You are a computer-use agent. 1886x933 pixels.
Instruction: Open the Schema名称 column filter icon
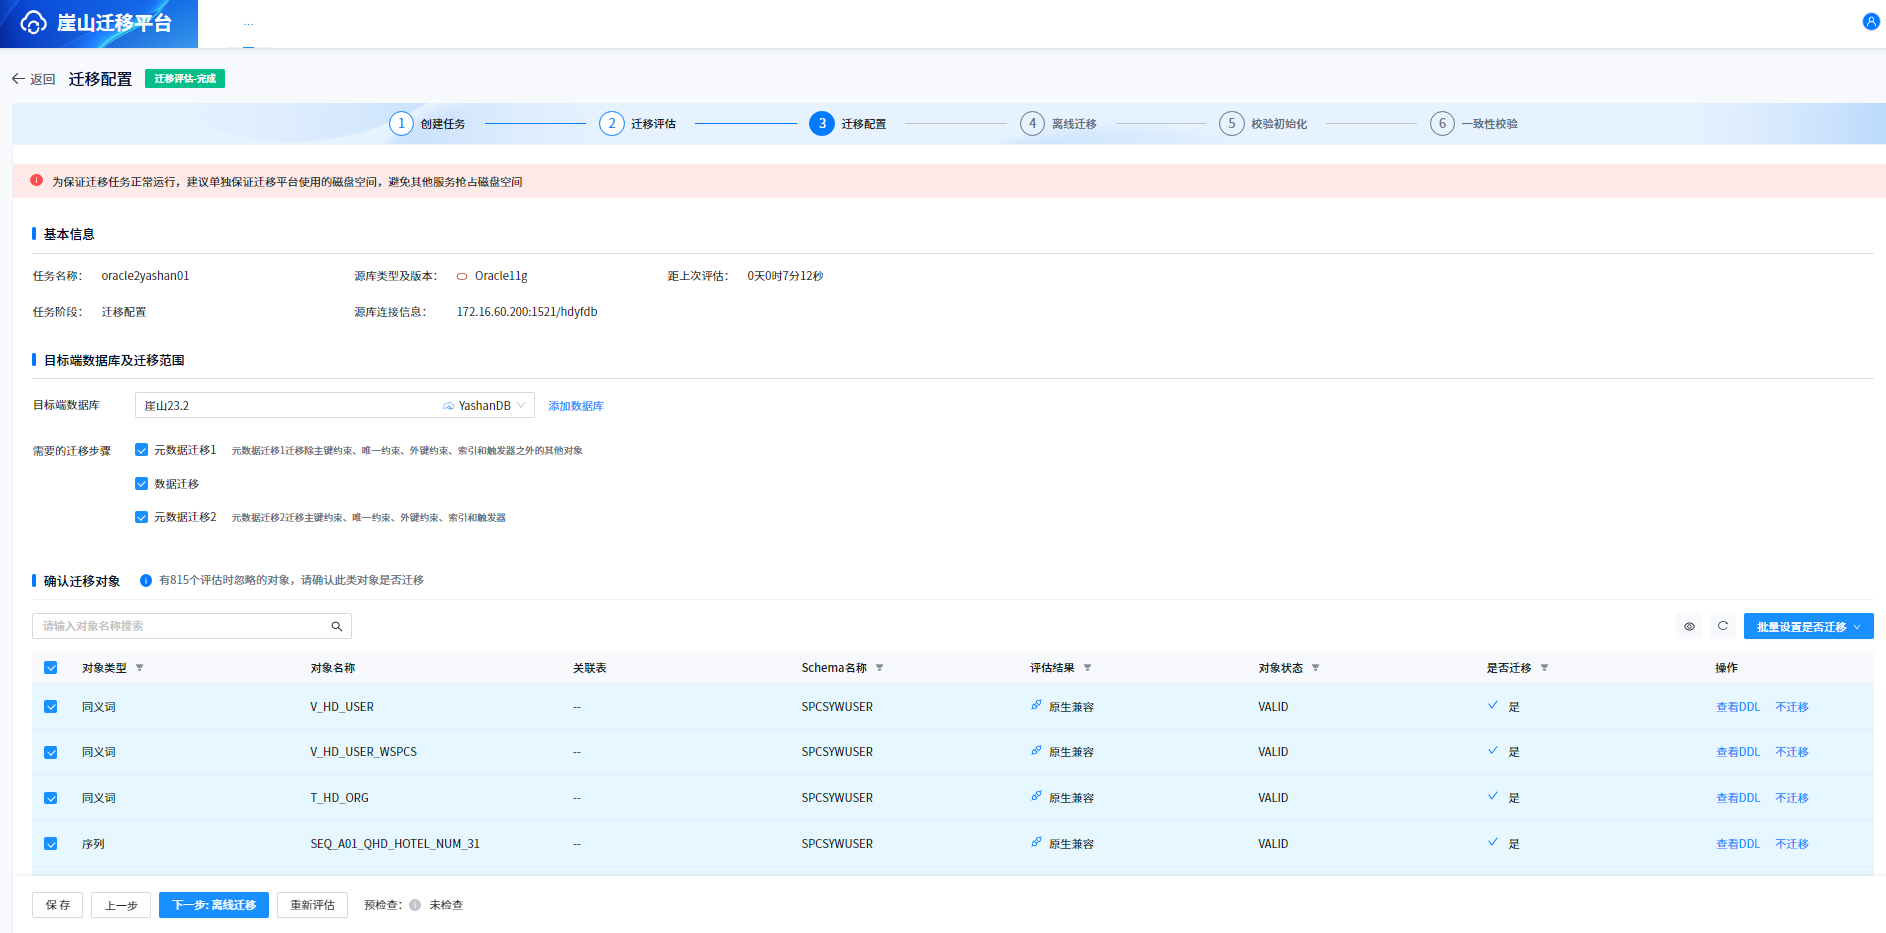pyautogui.click(x=879, y=668)
